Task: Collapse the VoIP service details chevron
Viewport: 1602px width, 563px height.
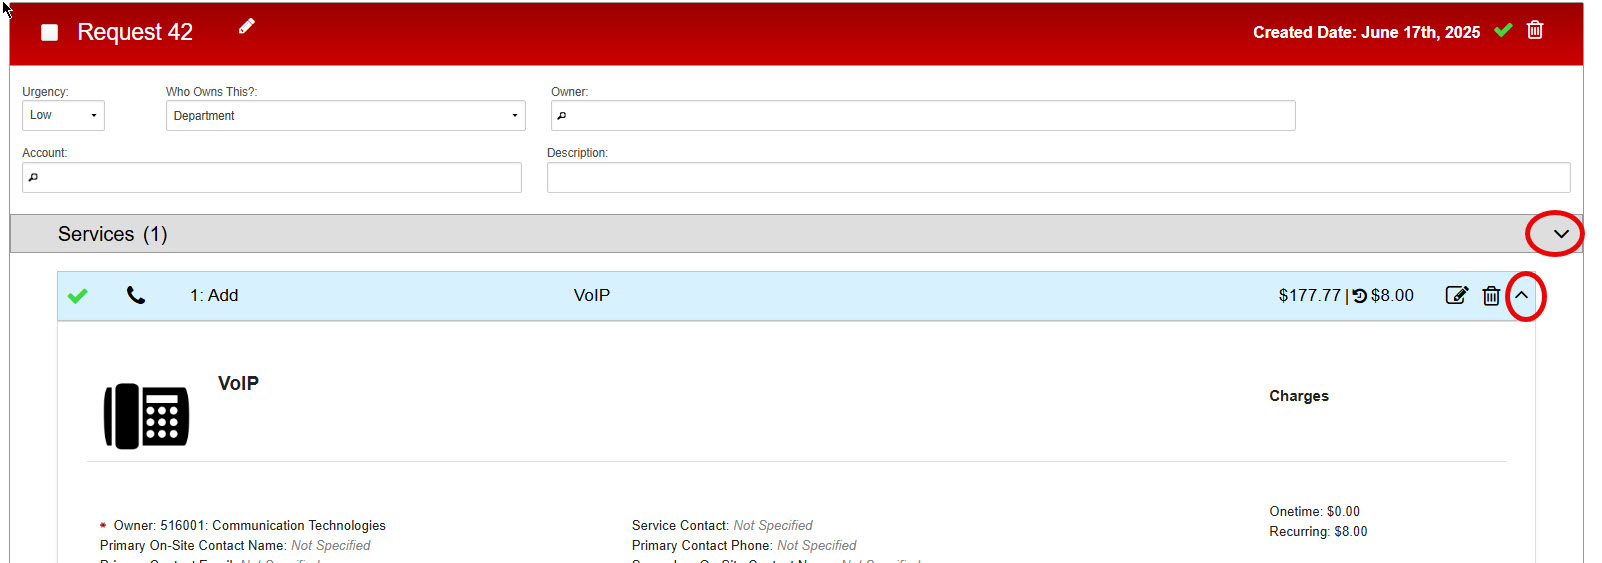Action: click(x=1522, y=296)
